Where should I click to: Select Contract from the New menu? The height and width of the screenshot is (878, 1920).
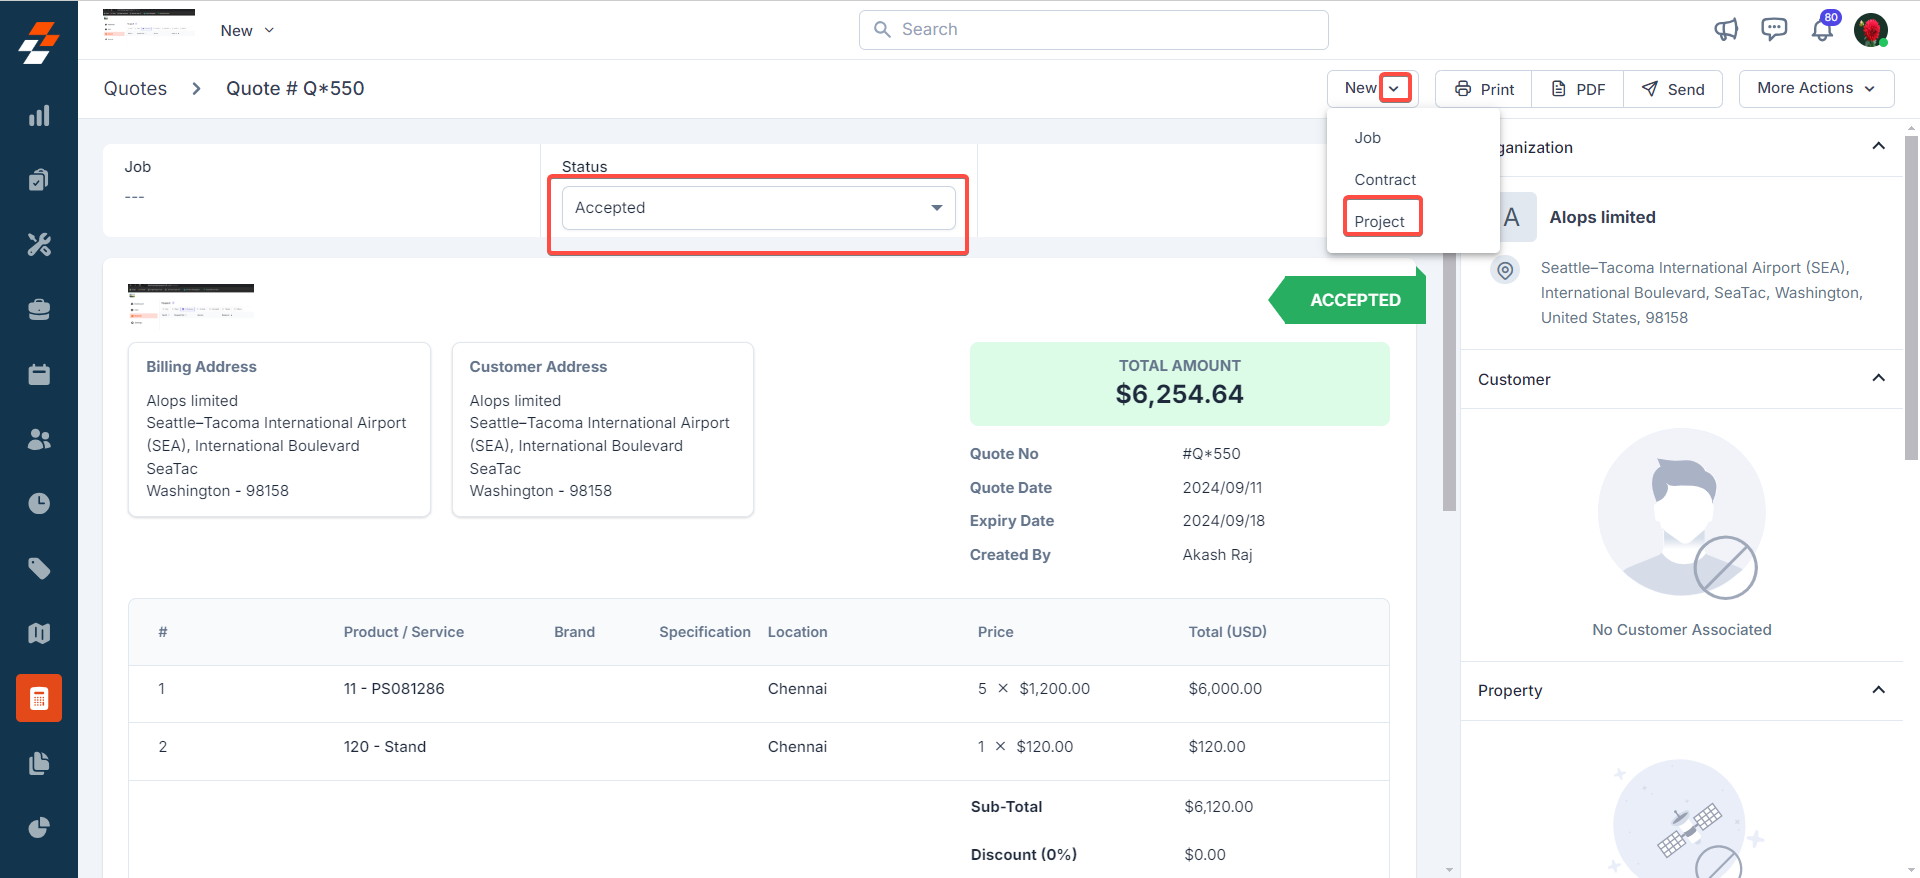tap(1385, 180)
